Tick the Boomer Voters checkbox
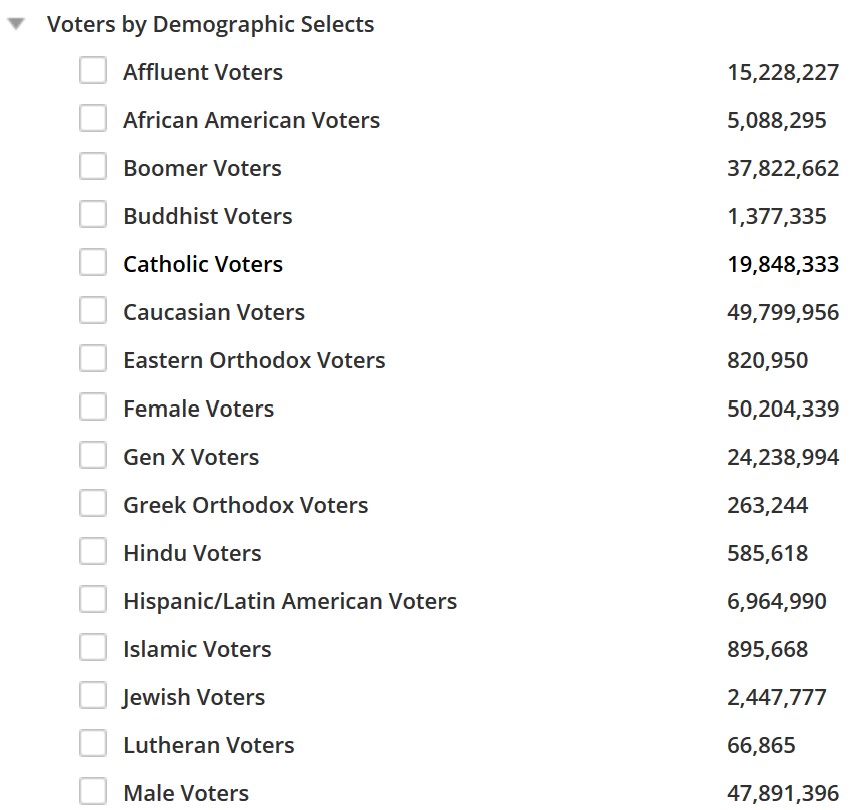 pyautogui.click(x=93, y=167)
